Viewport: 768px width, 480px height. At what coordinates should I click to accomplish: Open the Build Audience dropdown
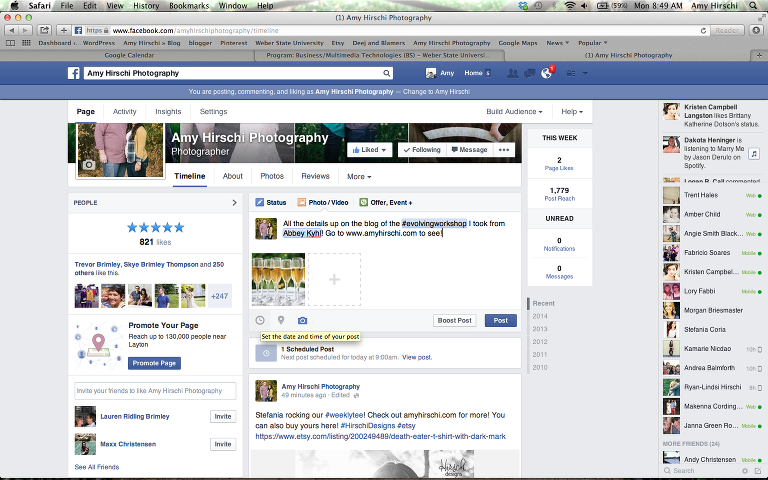[x=514, y=112]
